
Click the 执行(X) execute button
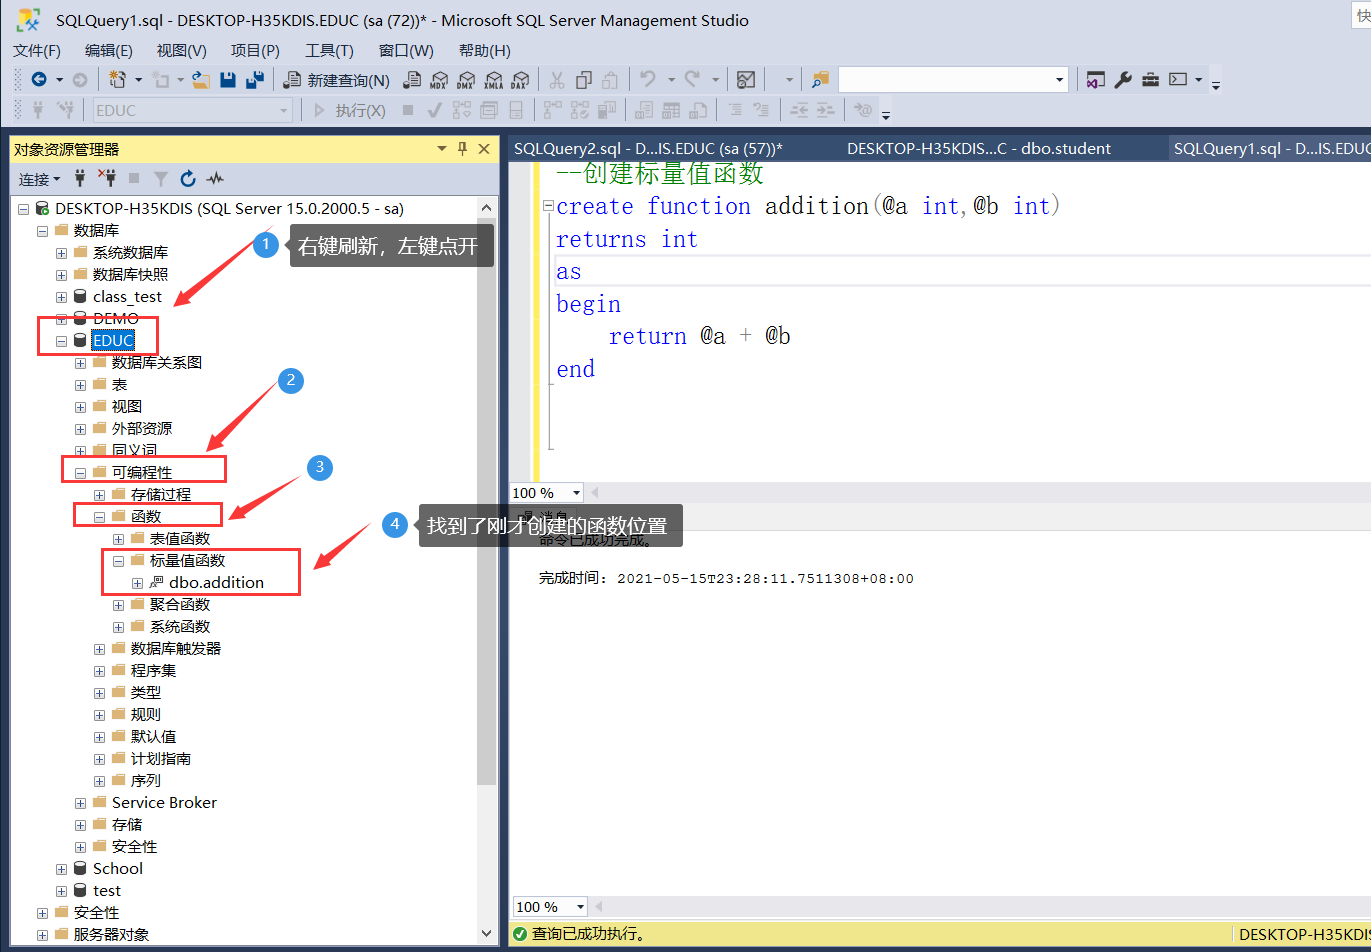coord(349,110)
